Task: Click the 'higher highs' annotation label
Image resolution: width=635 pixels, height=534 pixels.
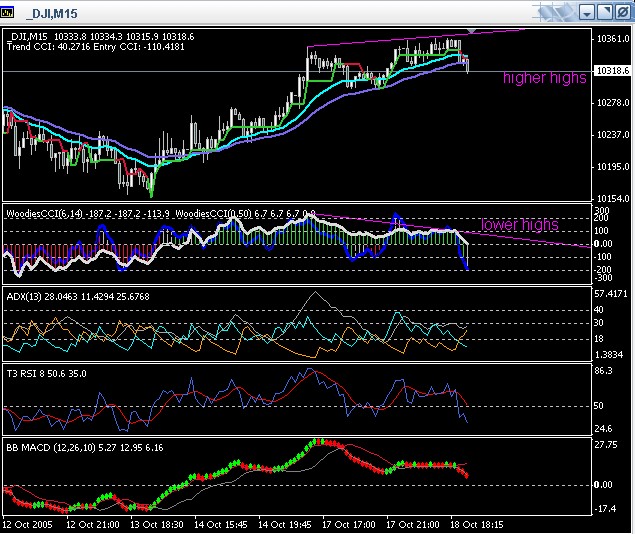Action: point(544,78)
